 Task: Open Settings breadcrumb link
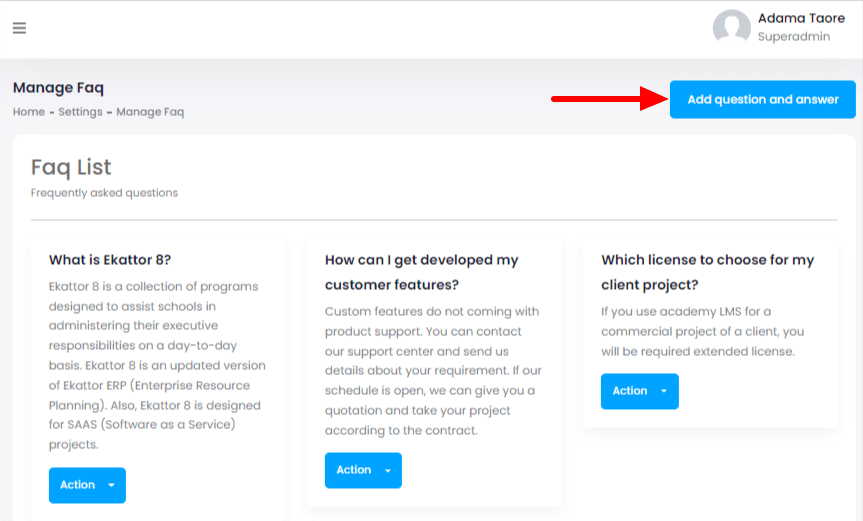[x=80, y=112]
